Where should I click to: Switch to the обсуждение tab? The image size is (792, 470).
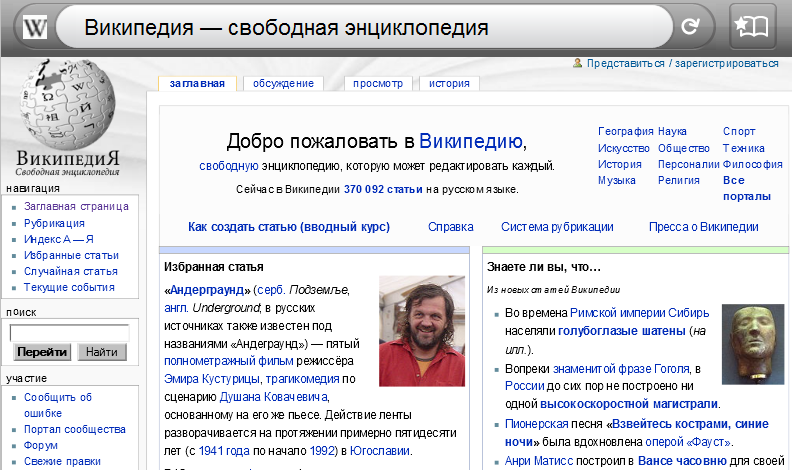283,83
